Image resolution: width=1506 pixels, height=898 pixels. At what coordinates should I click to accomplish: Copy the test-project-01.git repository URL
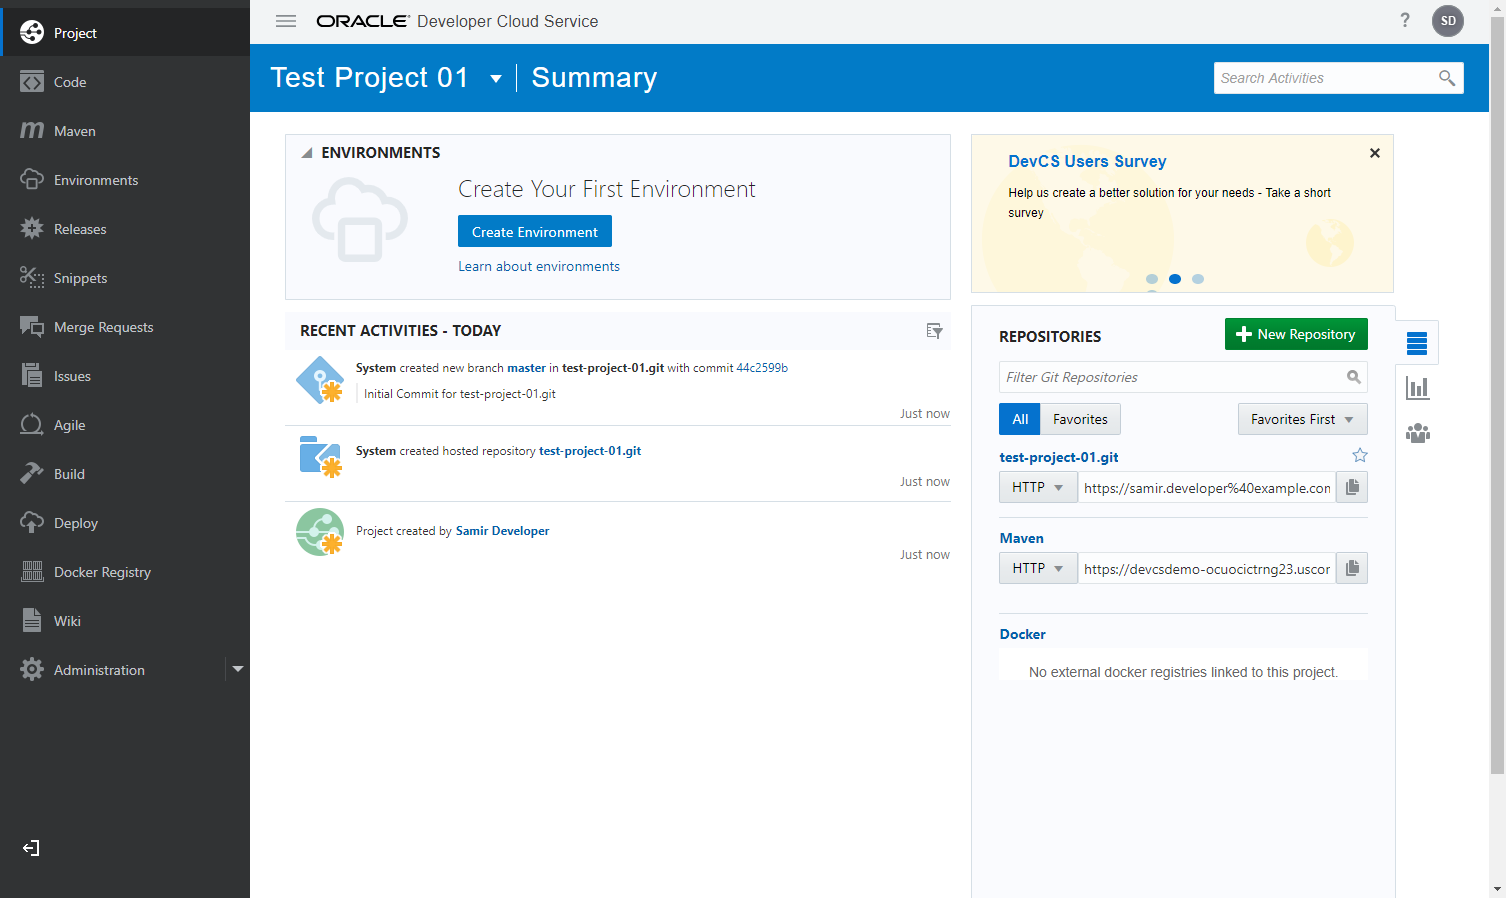pyautogui.click(x=1352, y=487)
